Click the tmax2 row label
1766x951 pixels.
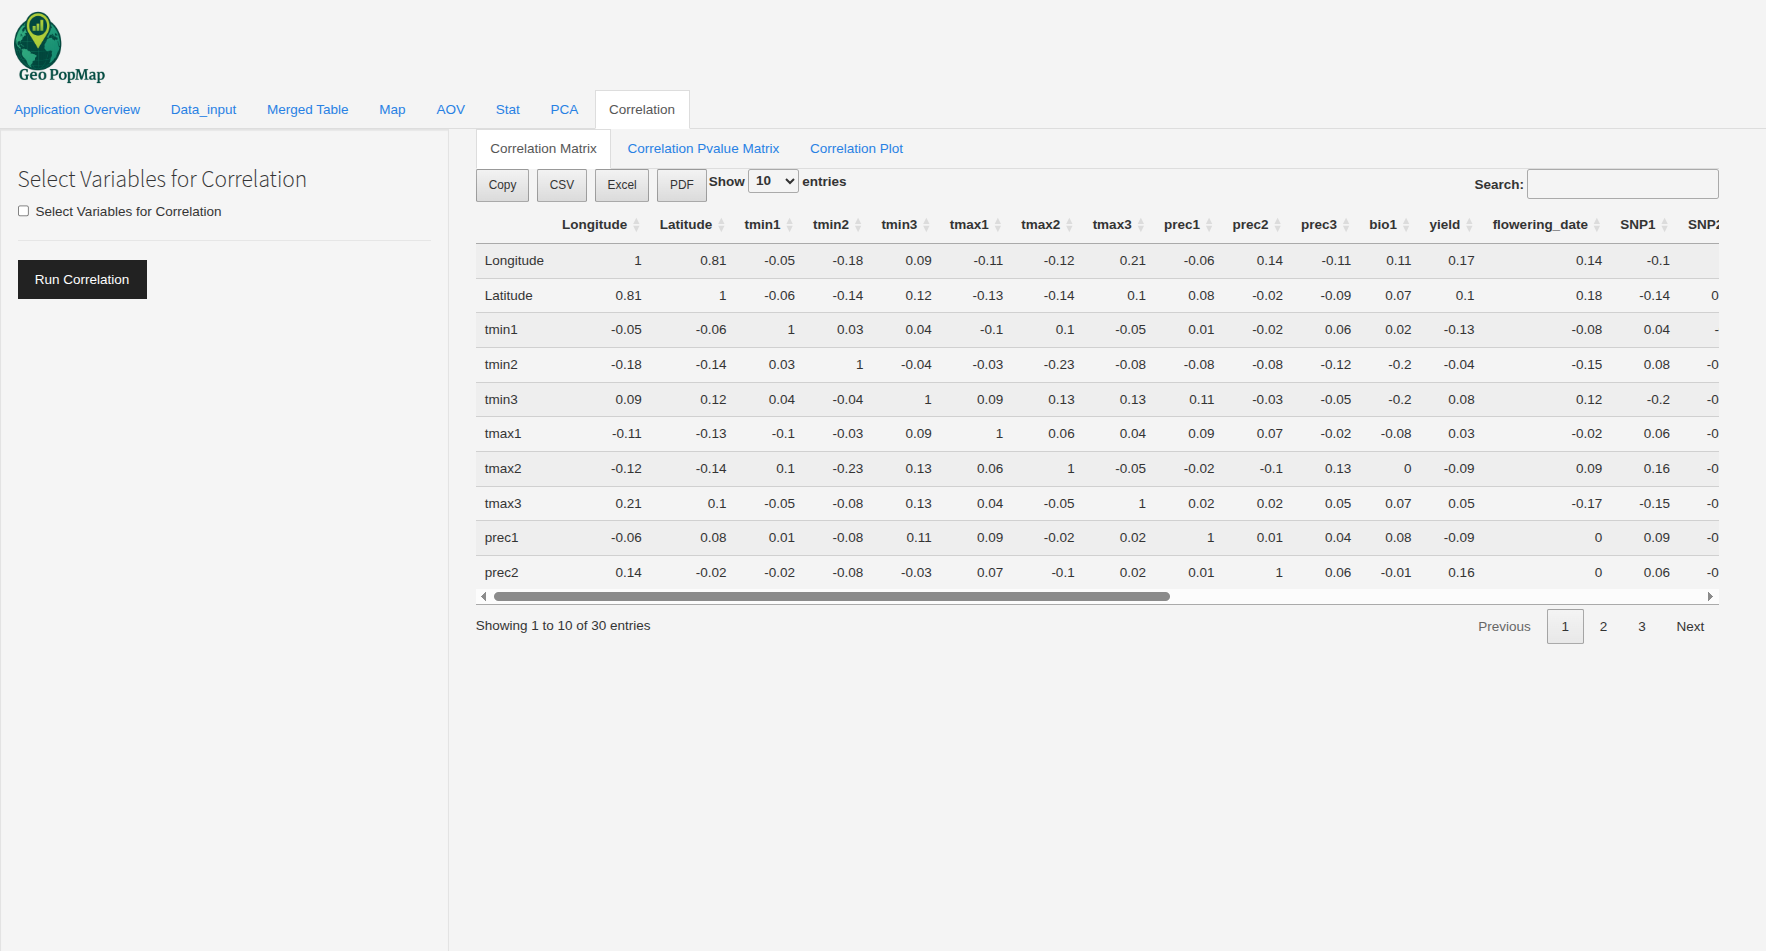[503, 469]
